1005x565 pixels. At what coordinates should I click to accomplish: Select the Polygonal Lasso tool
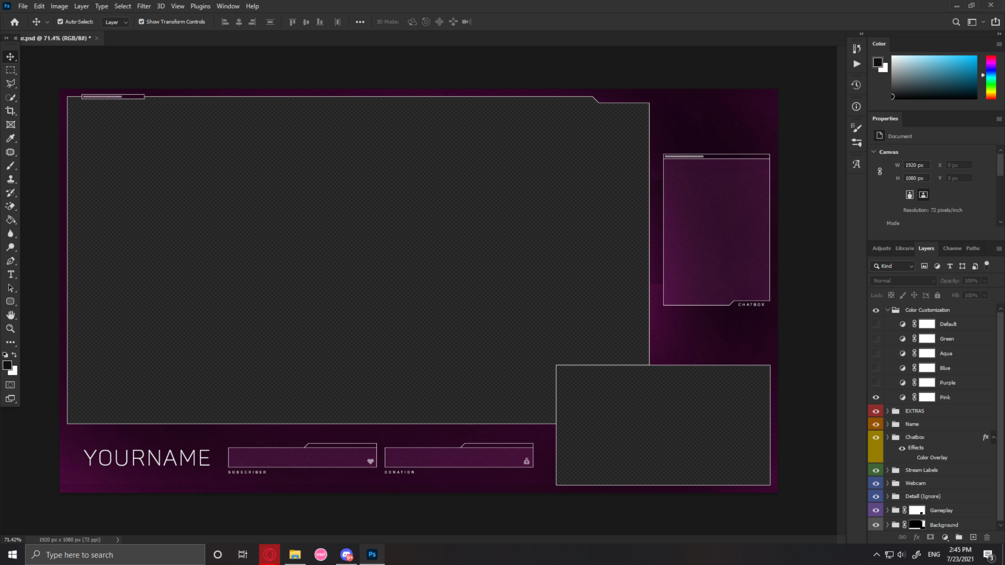point(11,84)
